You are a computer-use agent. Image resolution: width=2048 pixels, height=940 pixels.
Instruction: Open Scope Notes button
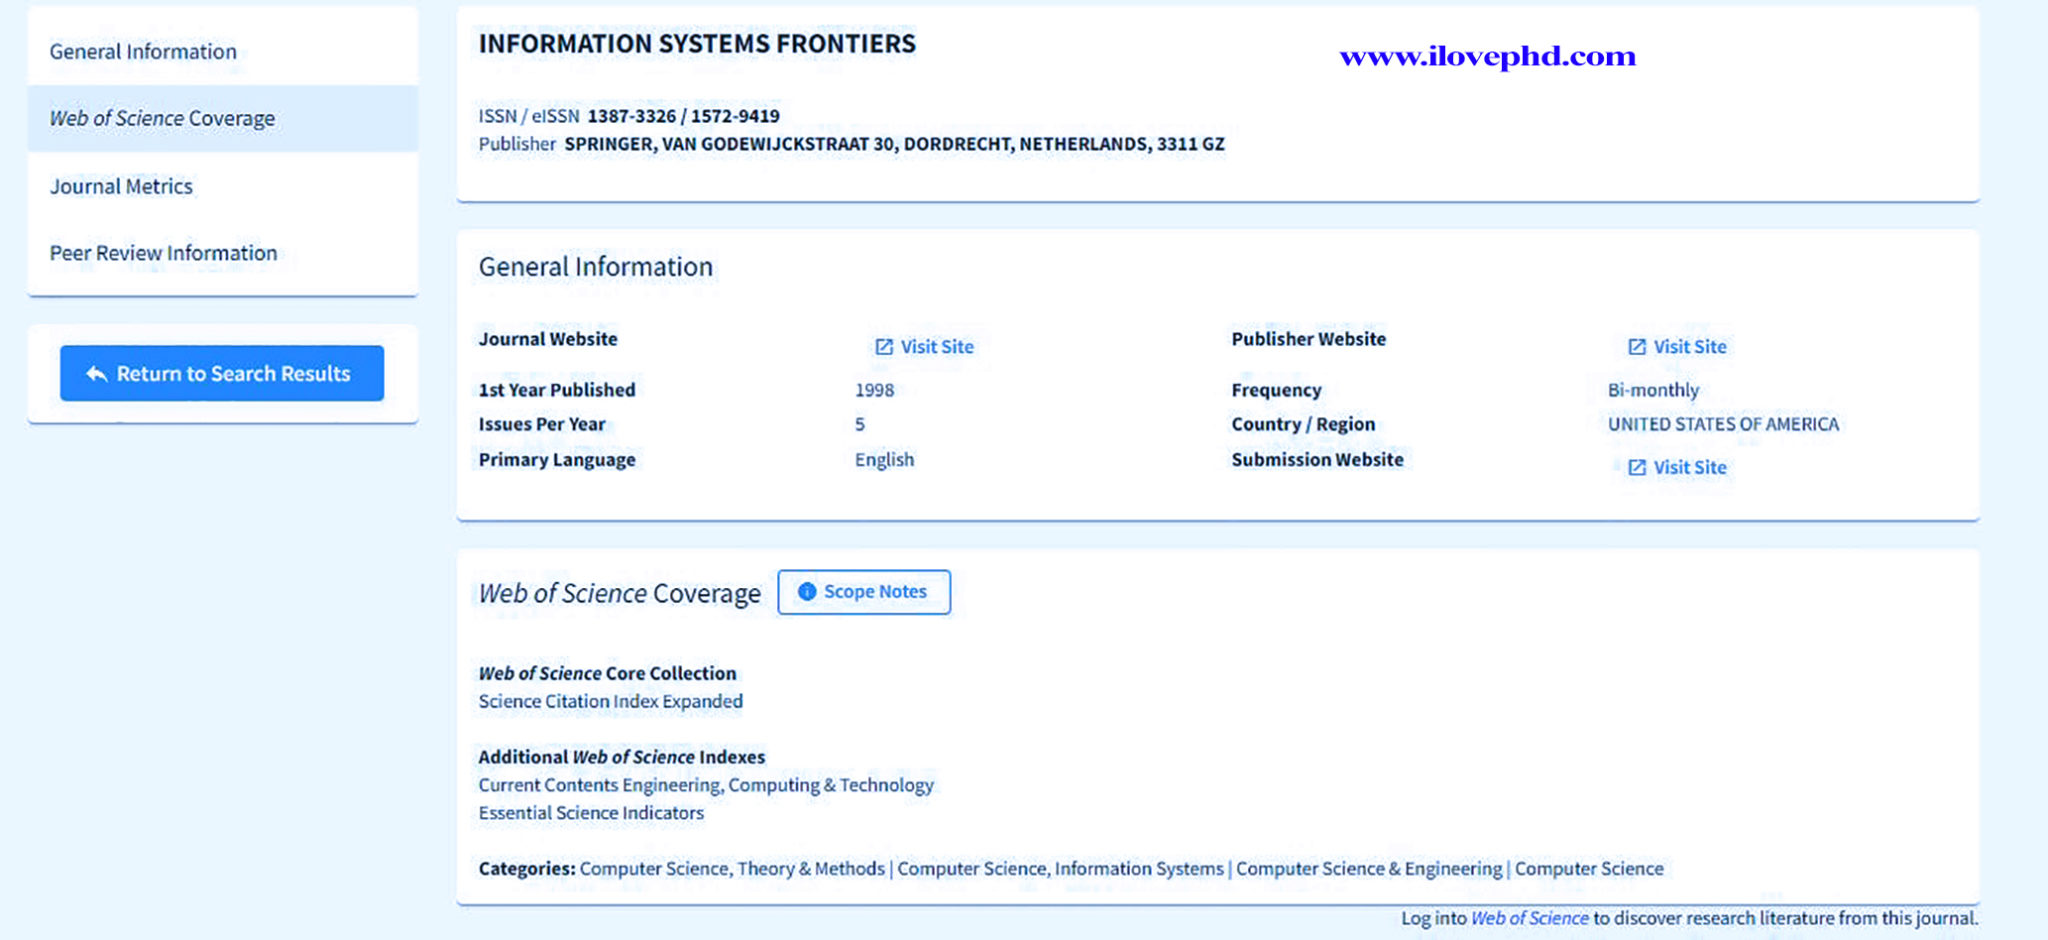point(864,592)
